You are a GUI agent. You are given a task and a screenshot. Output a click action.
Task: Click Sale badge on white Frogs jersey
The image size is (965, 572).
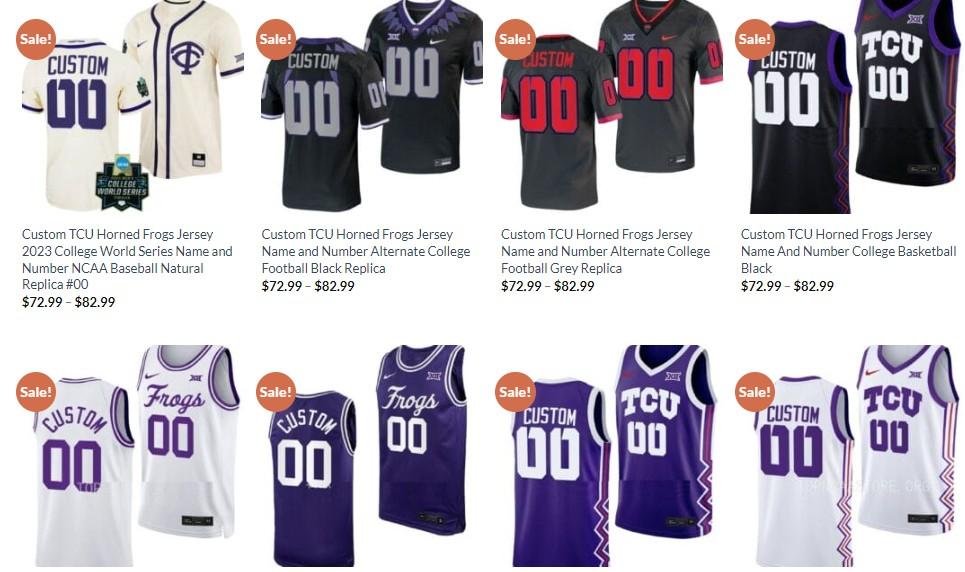click(36, 392)
